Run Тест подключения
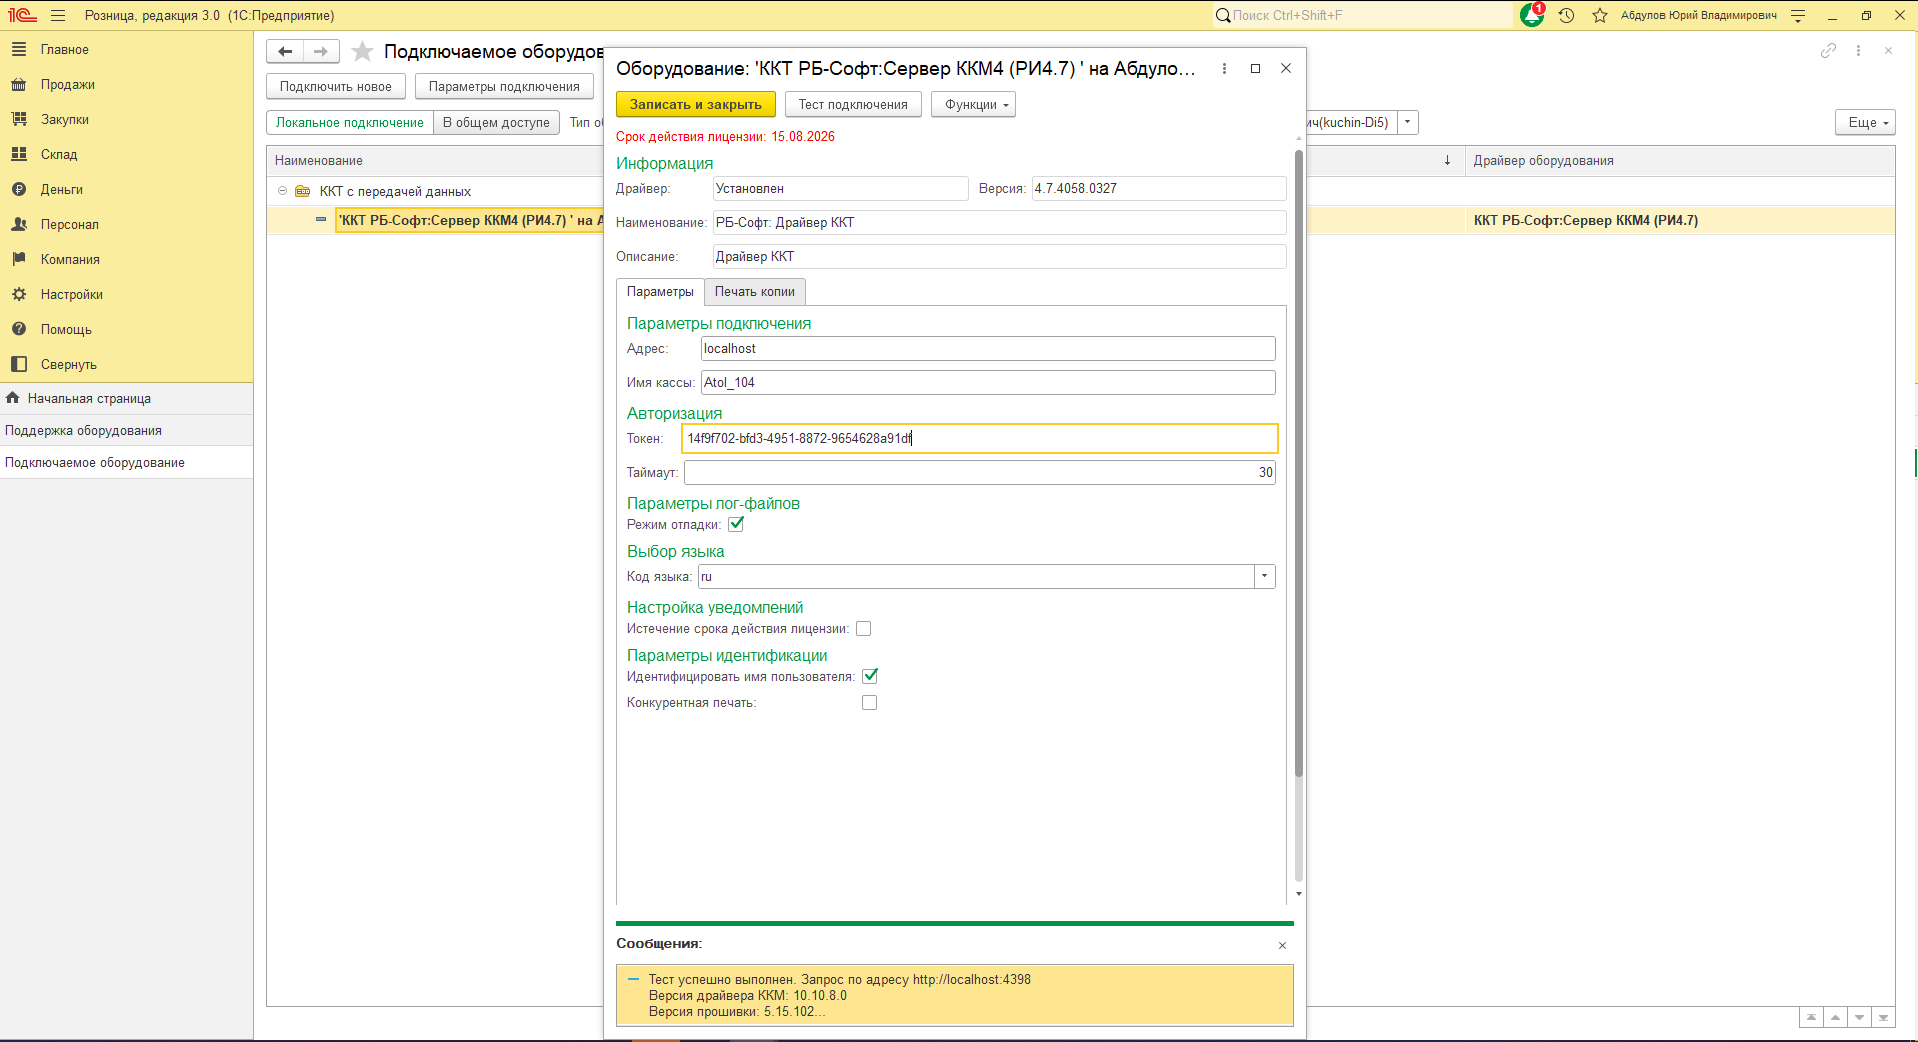 click(853, 104)
